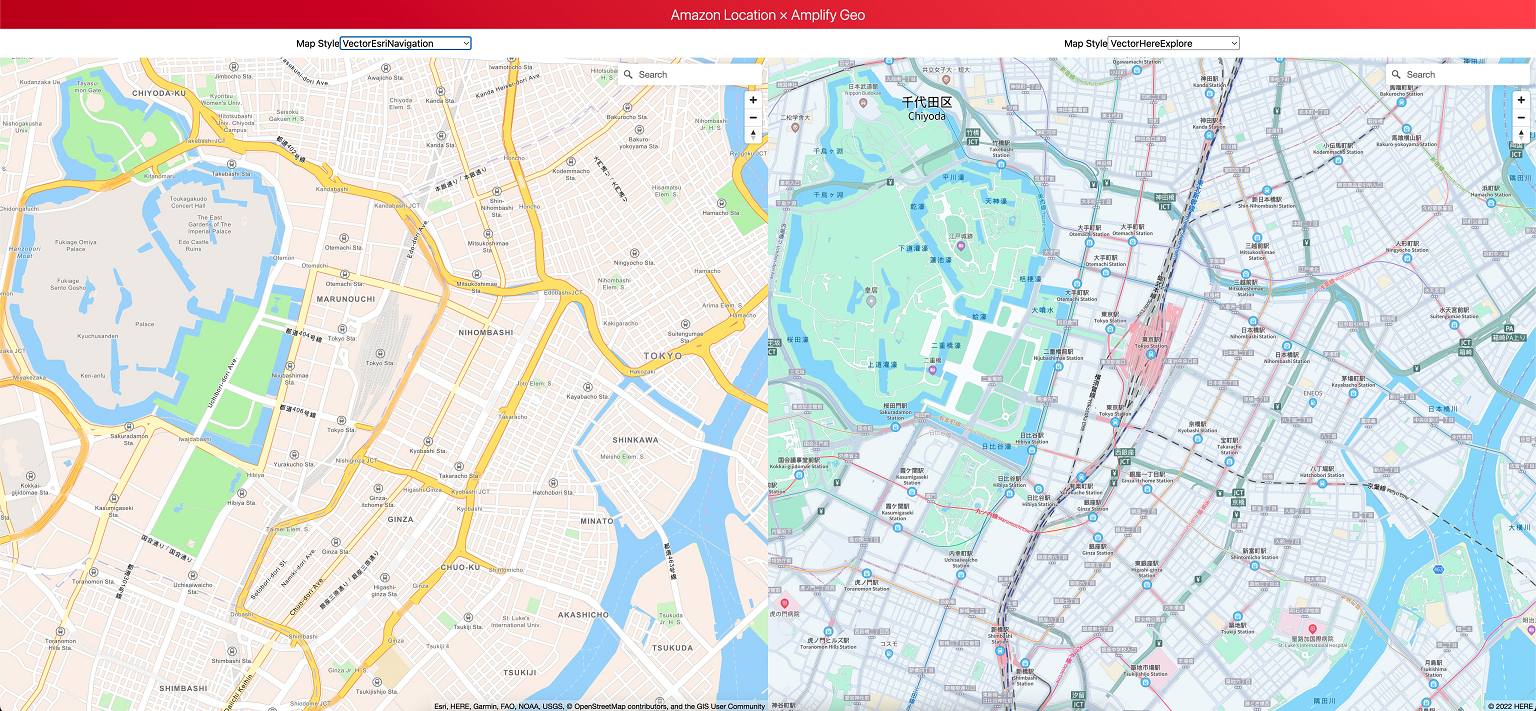
Task: Click the Kasumigaseki Sta. icon on left map
Action: pos(113,497)
